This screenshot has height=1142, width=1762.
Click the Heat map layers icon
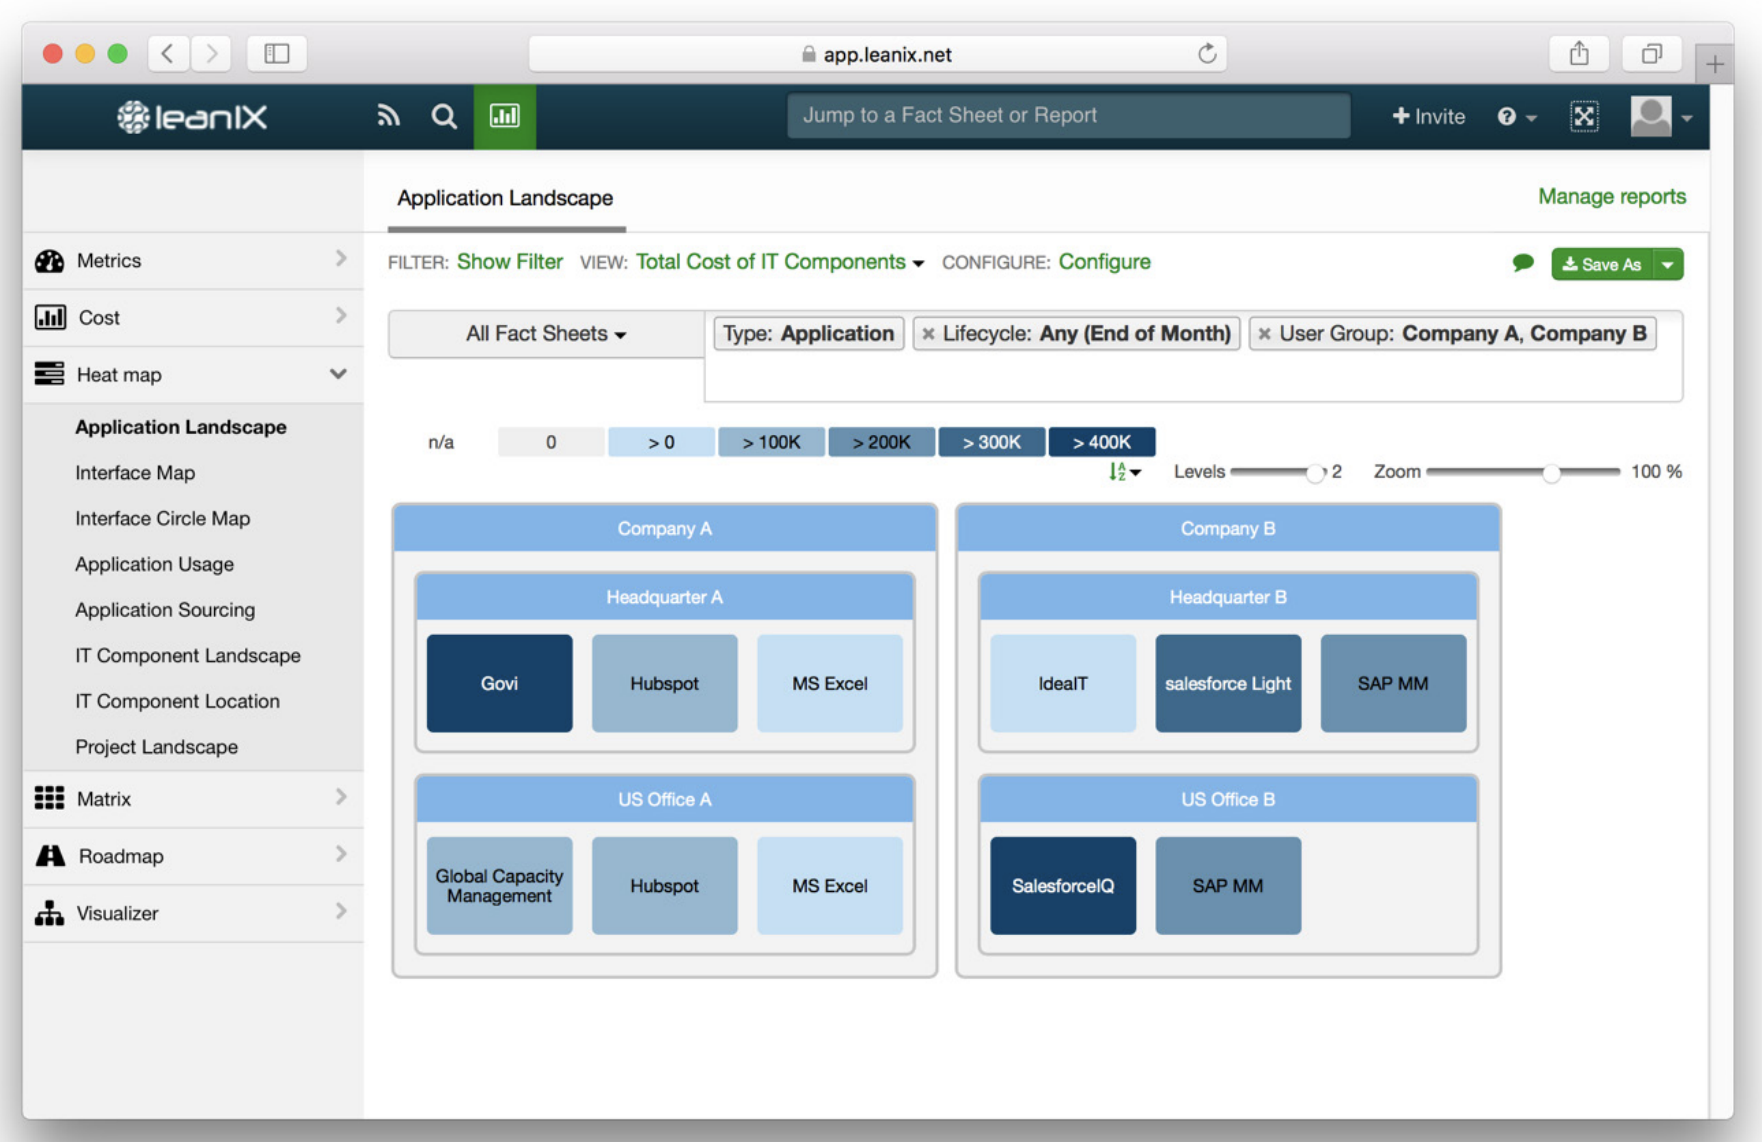(x=49, y=374)
